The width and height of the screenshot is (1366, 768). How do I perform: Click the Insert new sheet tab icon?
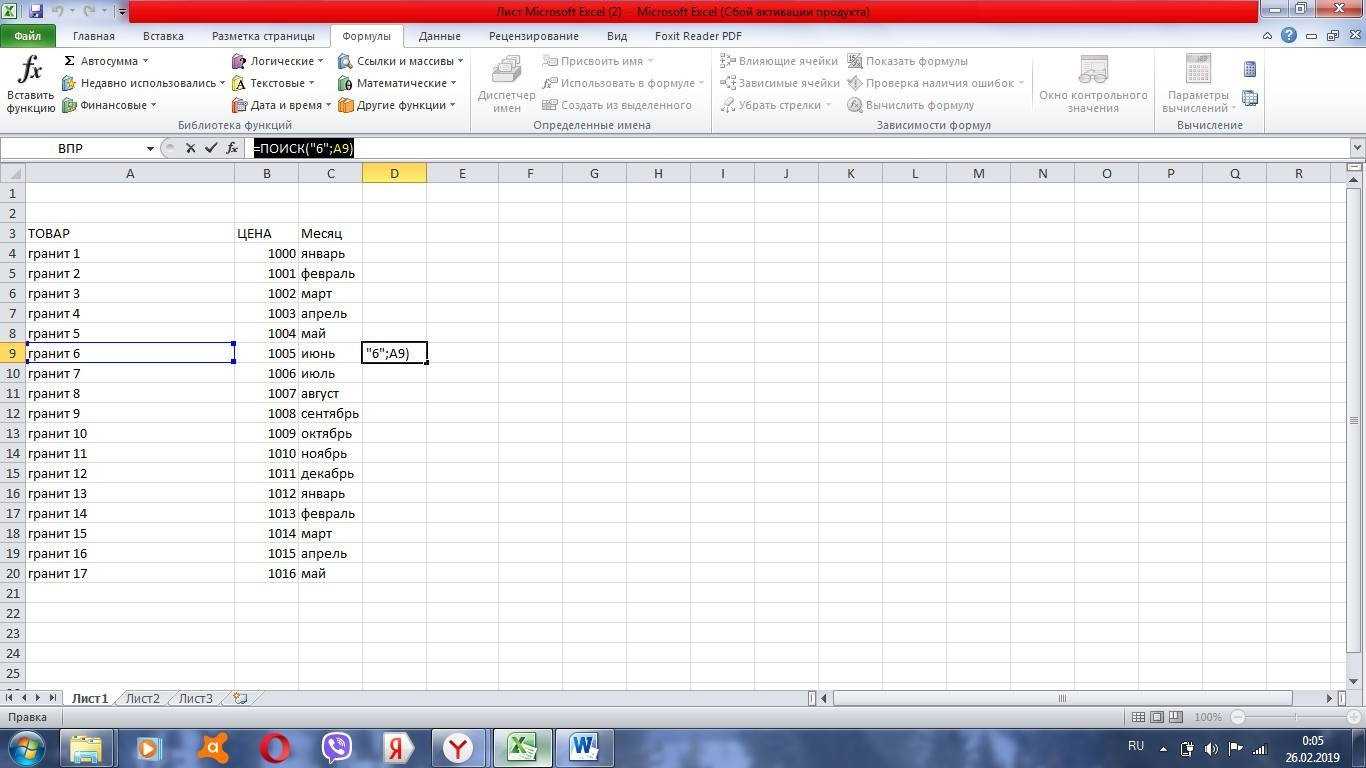tap(240, 698)
